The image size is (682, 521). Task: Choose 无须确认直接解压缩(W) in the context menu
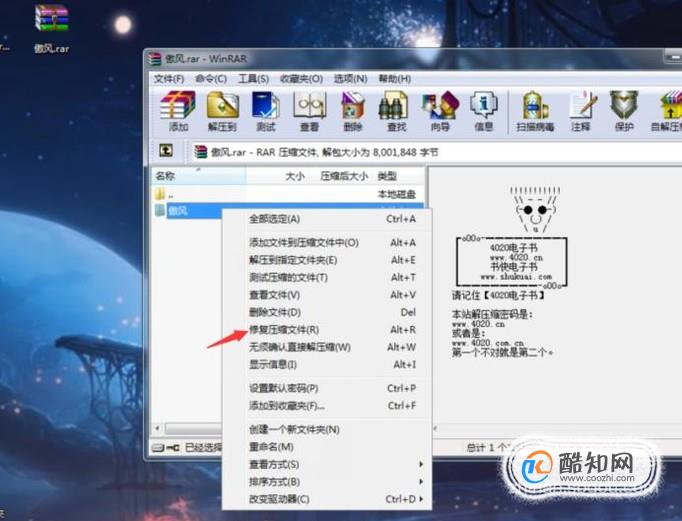click(327, 347)
